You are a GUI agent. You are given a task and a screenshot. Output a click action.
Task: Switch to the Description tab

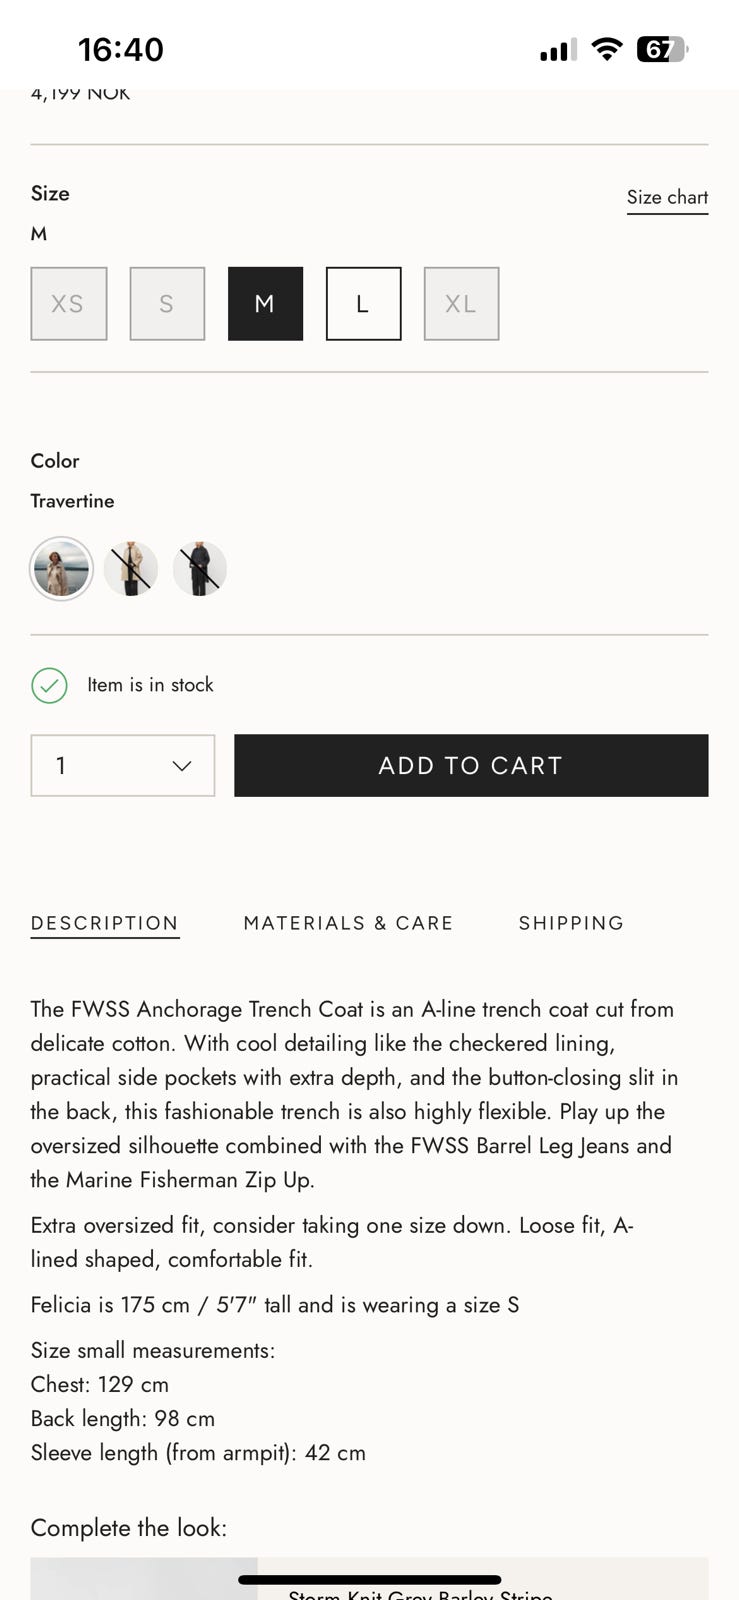(105, 923)
